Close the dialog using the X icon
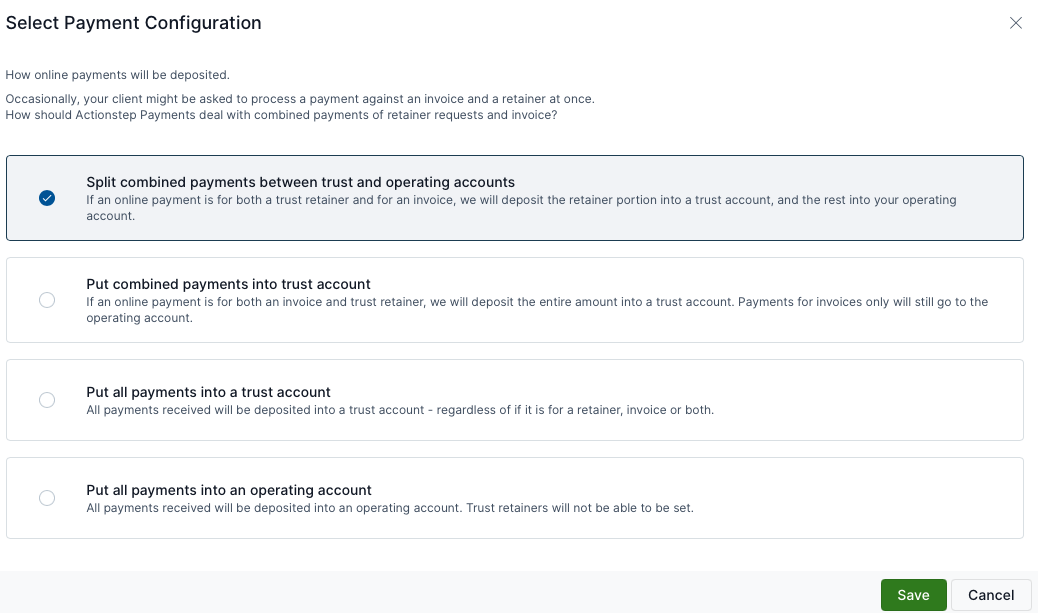The width and height of the screenshot is (1038, 613). point(1015,23)
